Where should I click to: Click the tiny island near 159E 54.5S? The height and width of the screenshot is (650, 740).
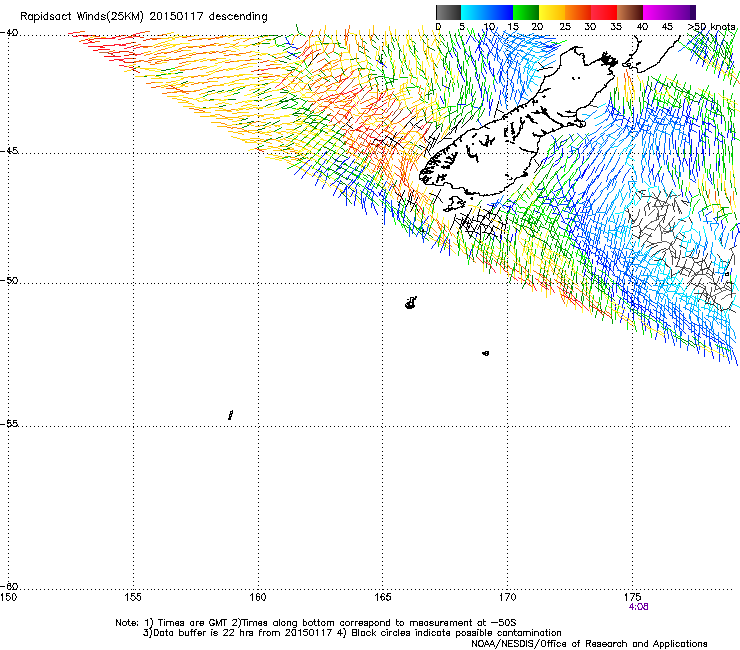(x=230, y=415)
